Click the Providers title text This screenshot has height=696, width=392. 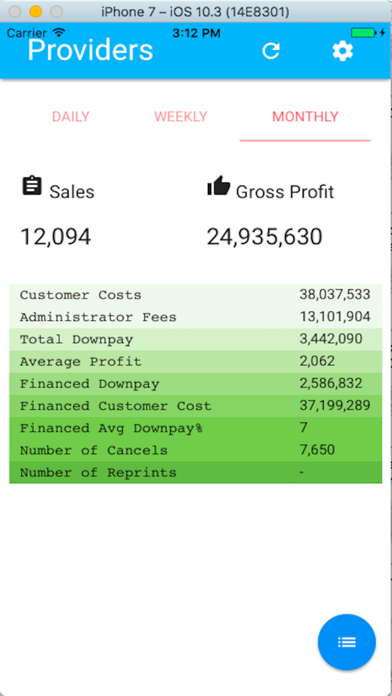pos(91,50)
